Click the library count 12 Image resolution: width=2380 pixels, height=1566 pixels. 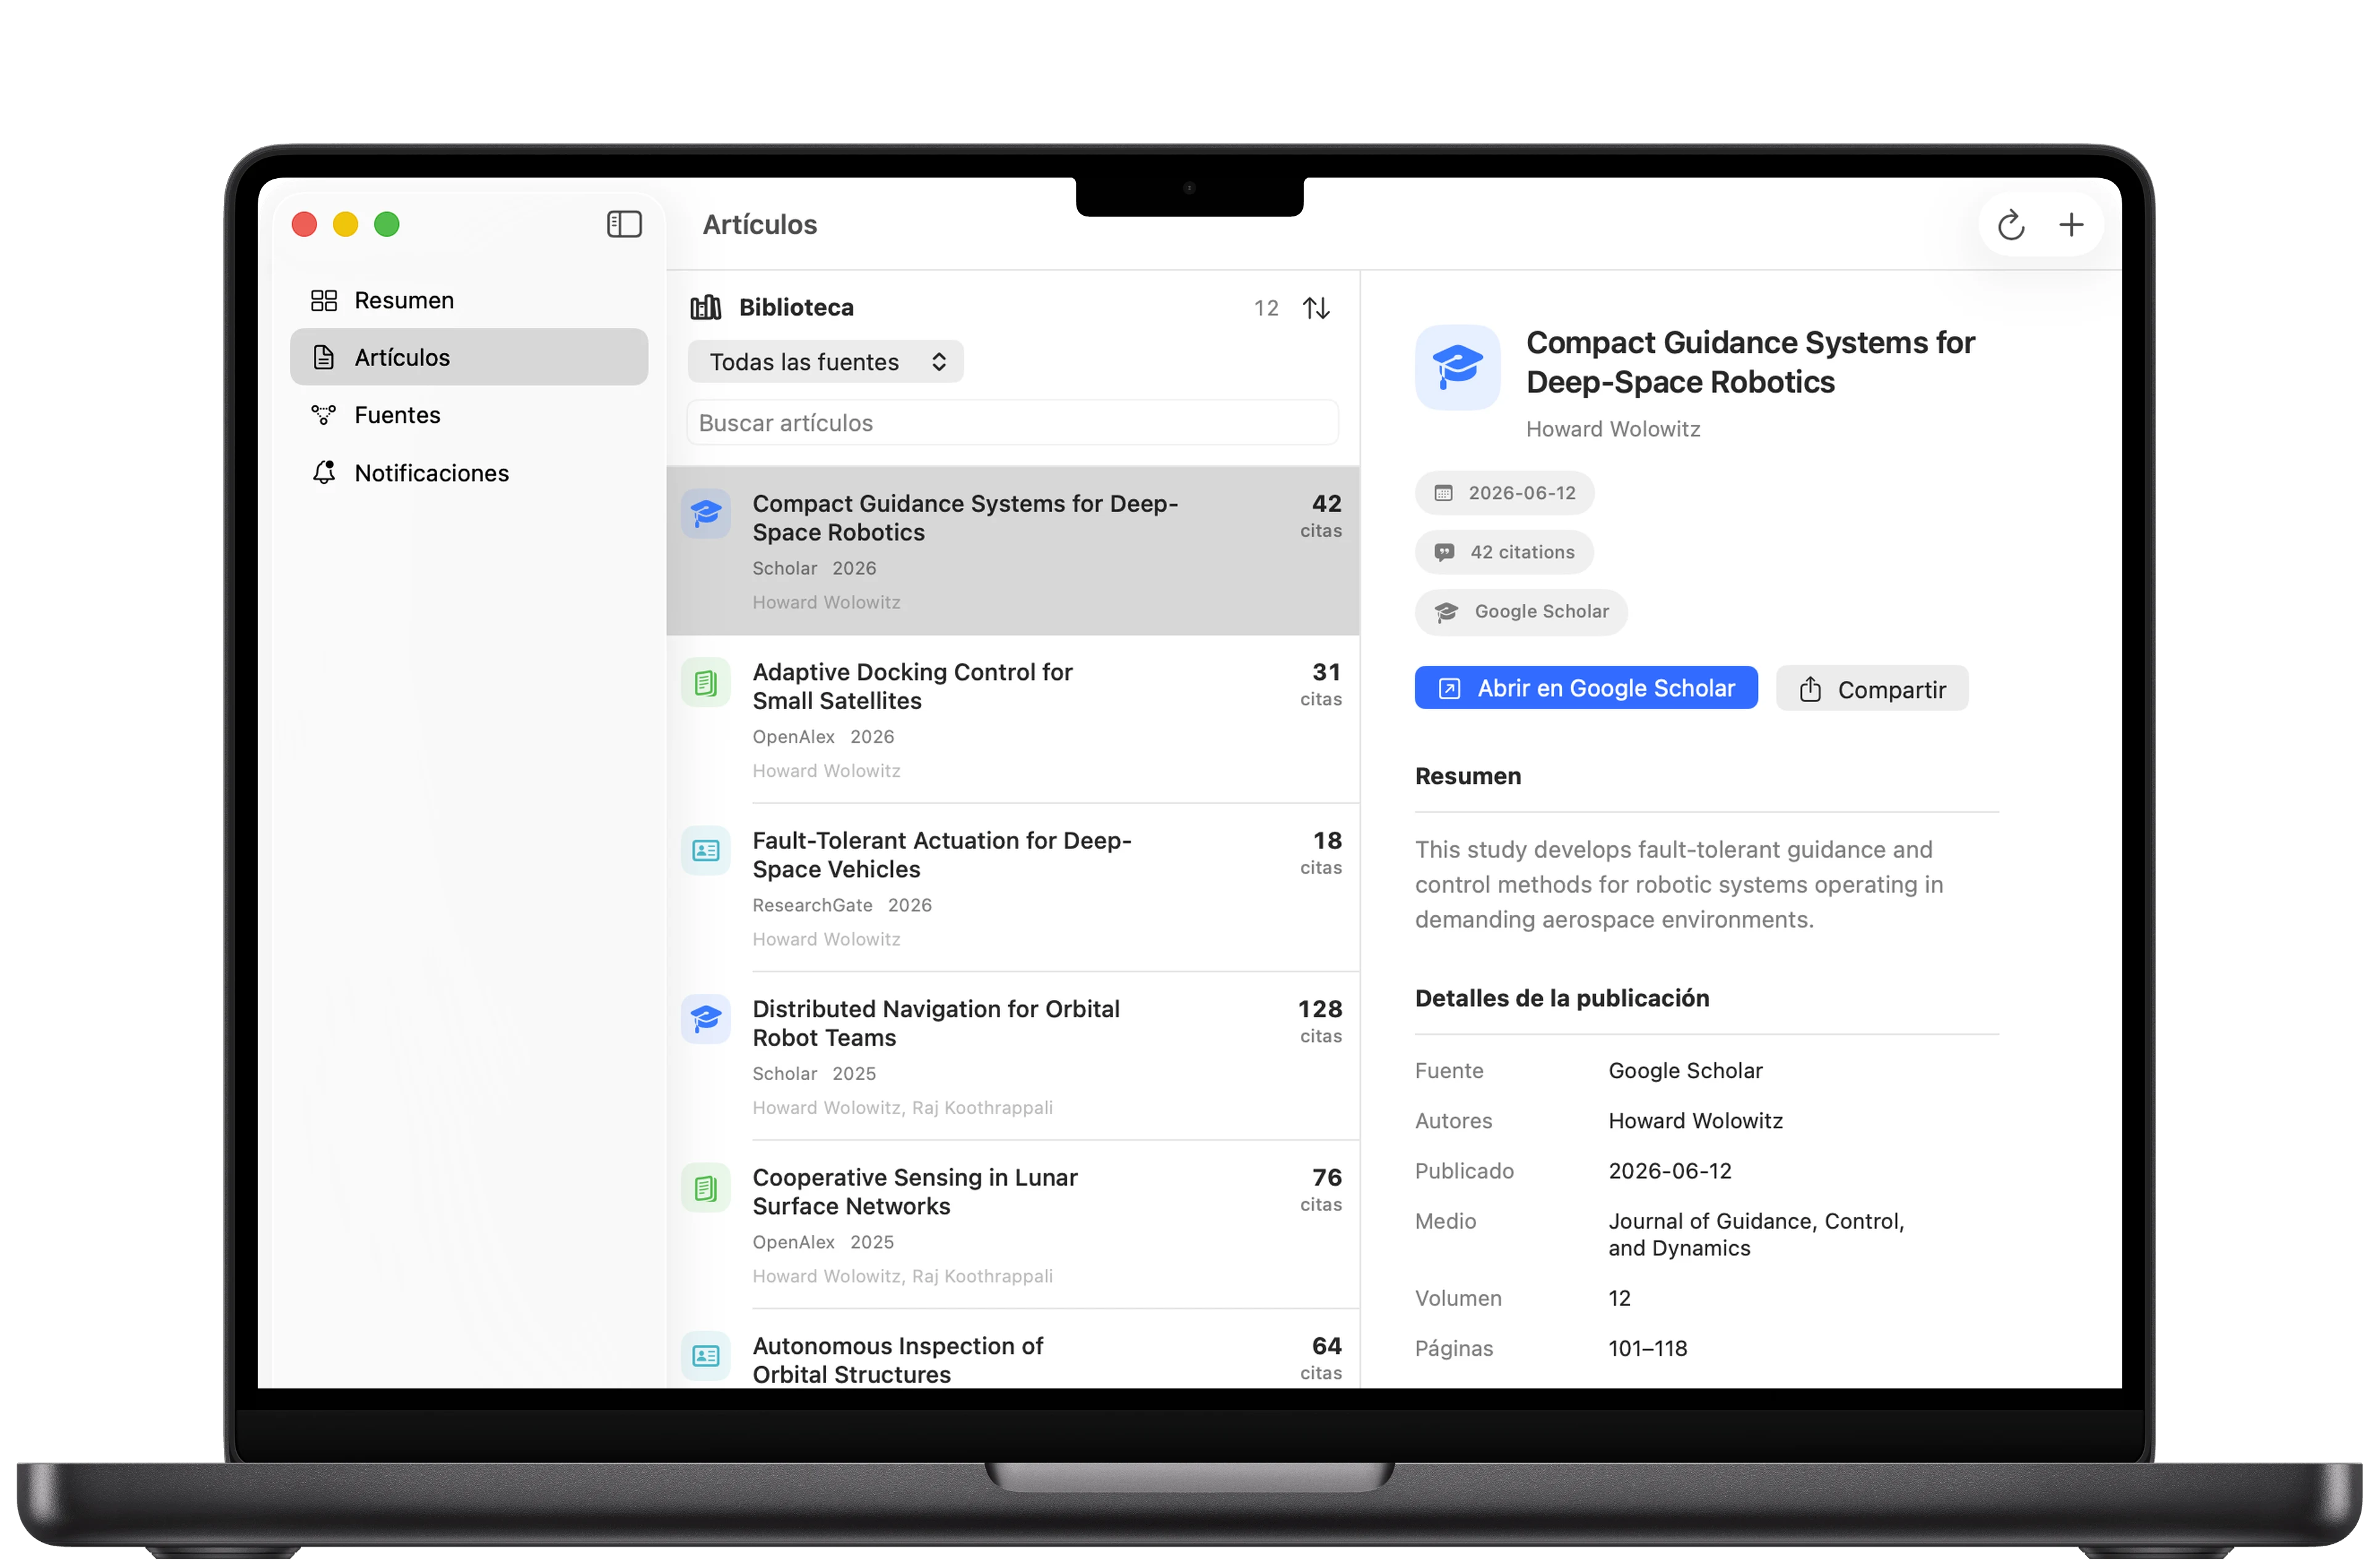tap(1266, 308)
